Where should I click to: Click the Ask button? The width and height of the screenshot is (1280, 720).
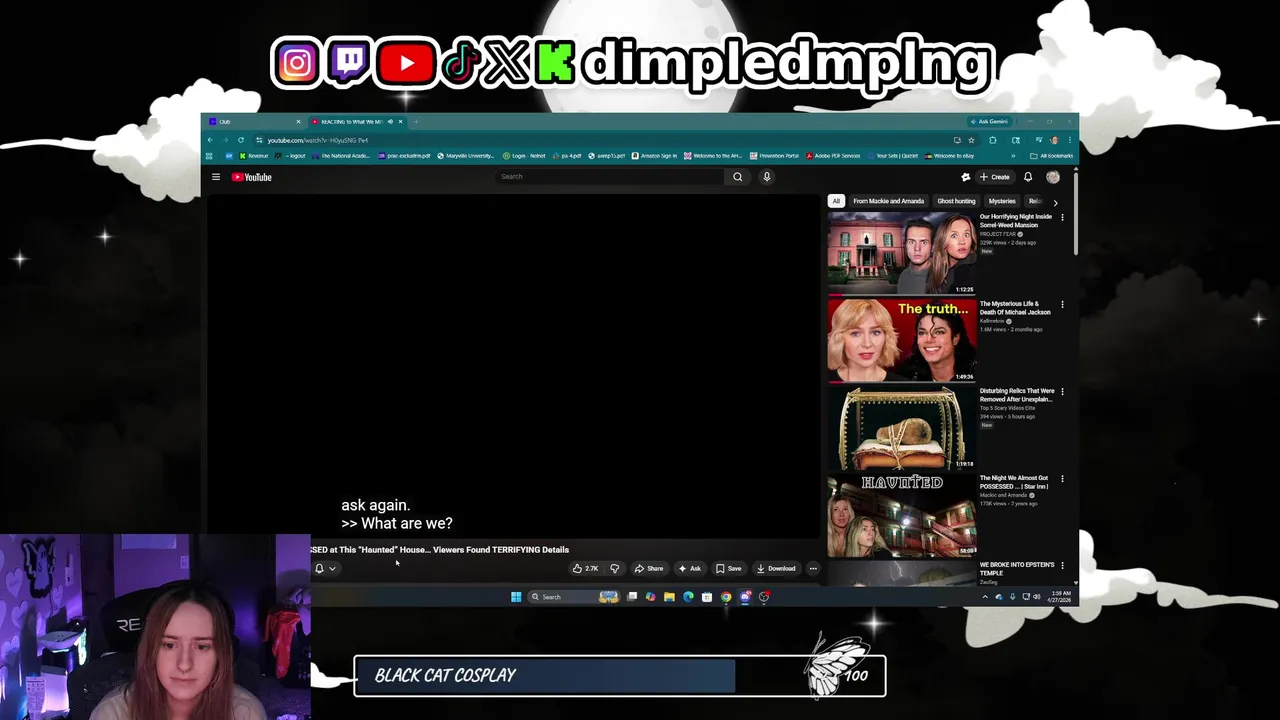(x=690, y=568)
